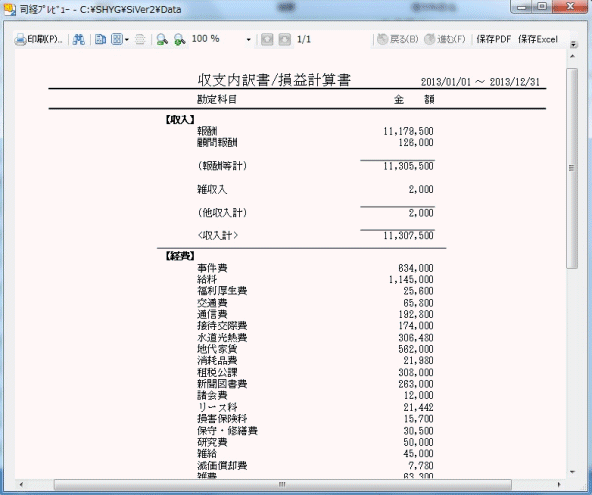
Task: Click the <収入計> total label
Action: pos(217,236)
